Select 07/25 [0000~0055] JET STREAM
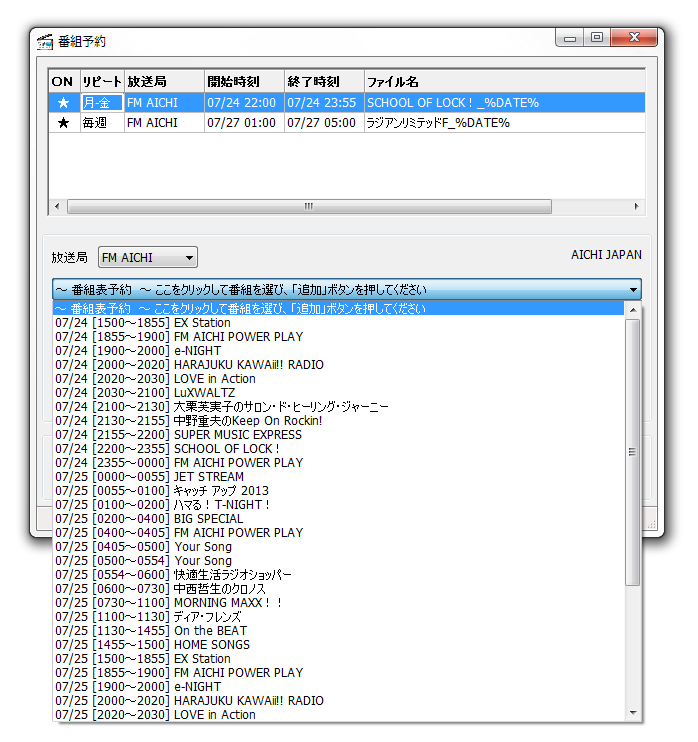The width and height of the screenshot is (698, 742). pyautogui.click(x=338, y=477)
